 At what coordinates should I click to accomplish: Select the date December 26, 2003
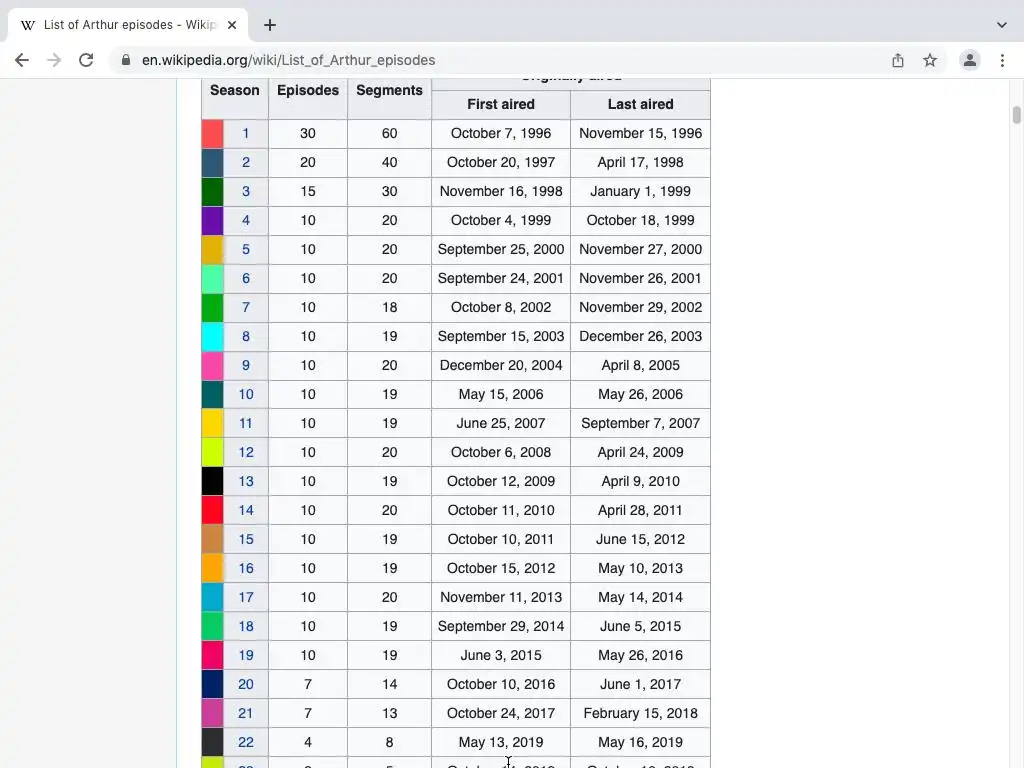point(641,336)
